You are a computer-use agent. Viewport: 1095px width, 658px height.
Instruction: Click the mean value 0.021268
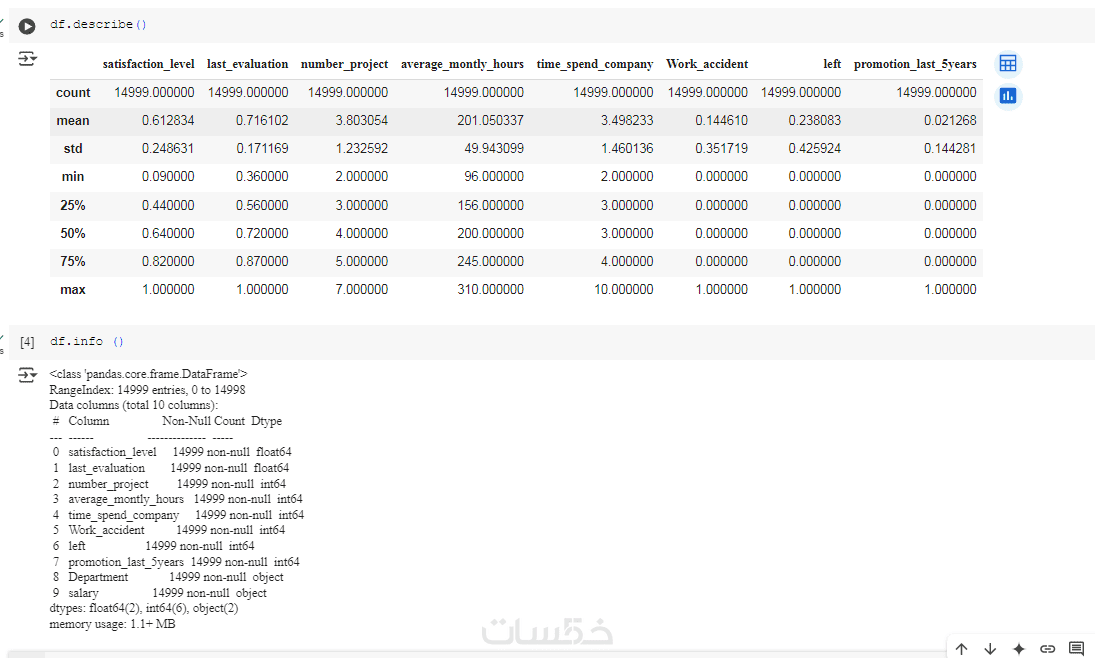(950, 121)
